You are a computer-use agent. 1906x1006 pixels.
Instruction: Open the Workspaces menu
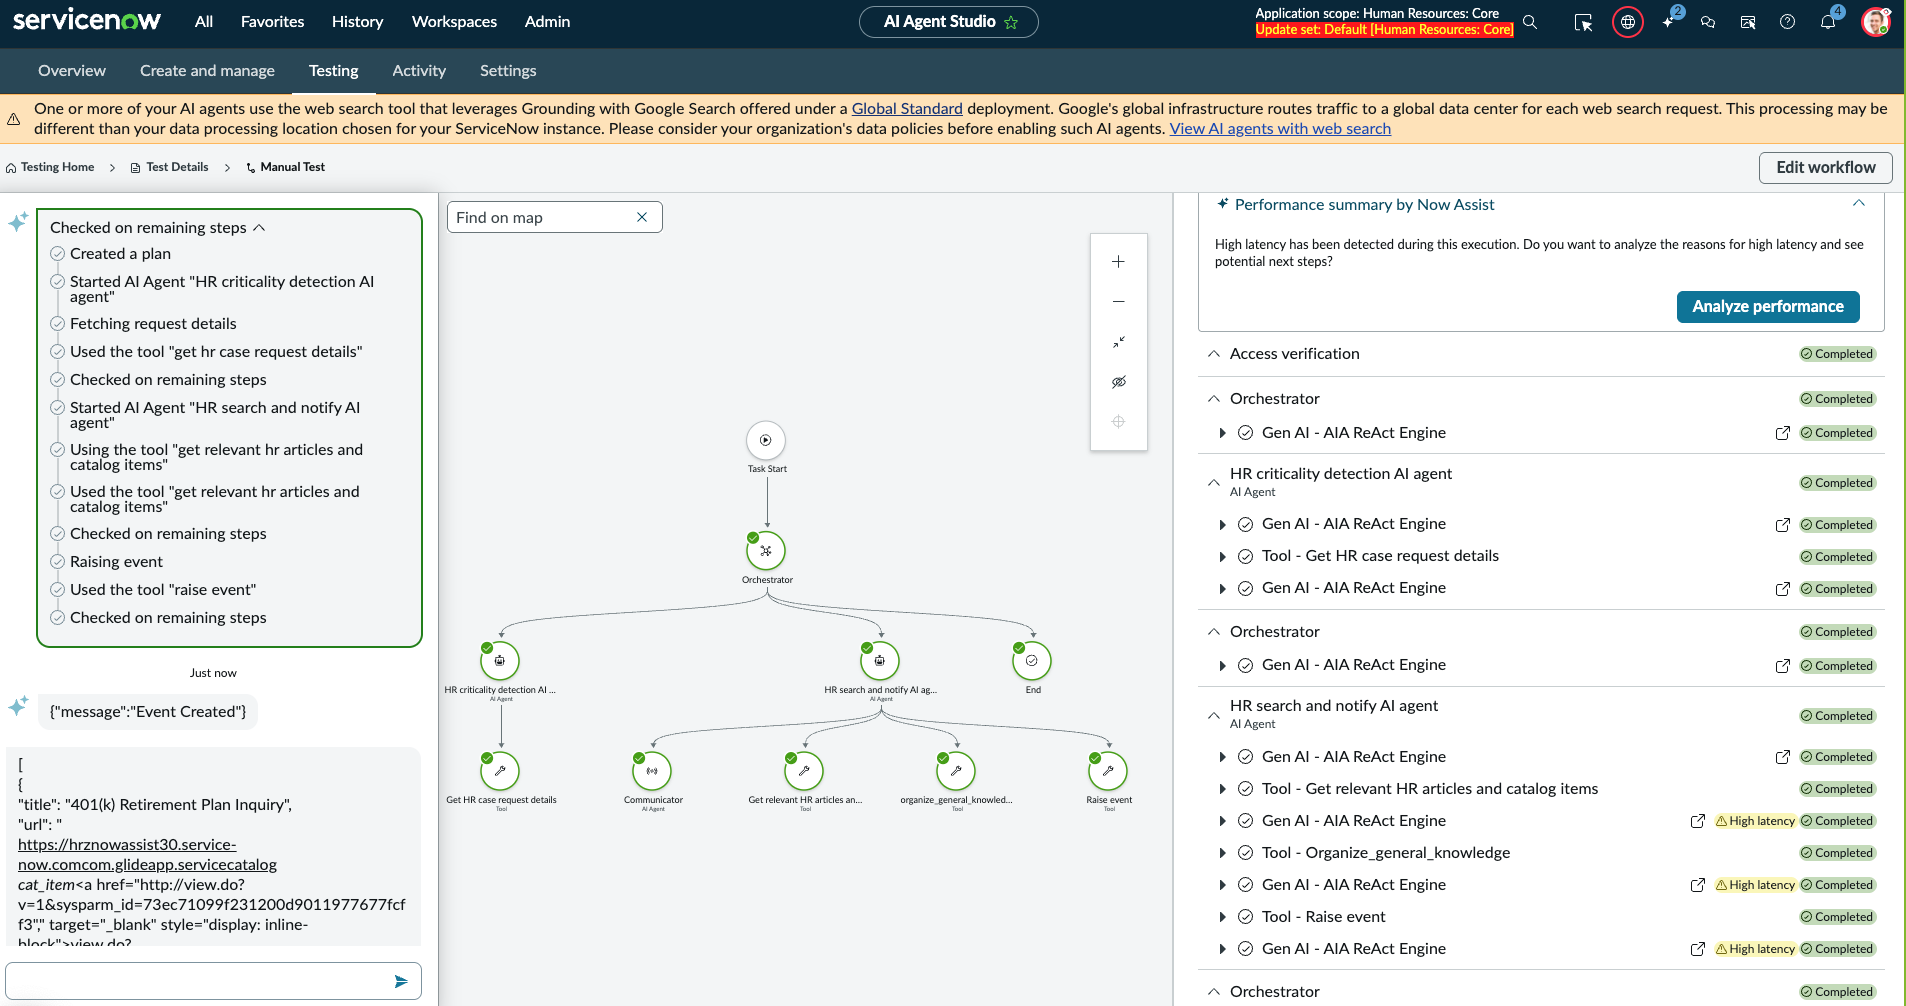[454, 22]
